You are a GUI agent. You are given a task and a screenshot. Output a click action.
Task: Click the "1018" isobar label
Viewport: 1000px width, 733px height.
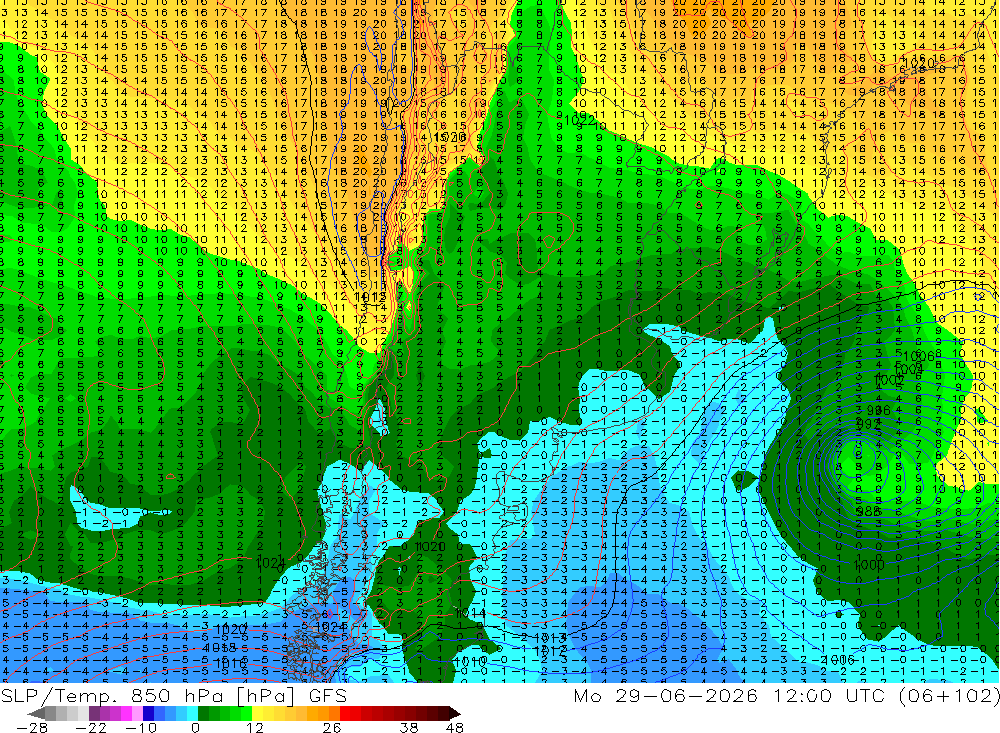tap(220, 648)
